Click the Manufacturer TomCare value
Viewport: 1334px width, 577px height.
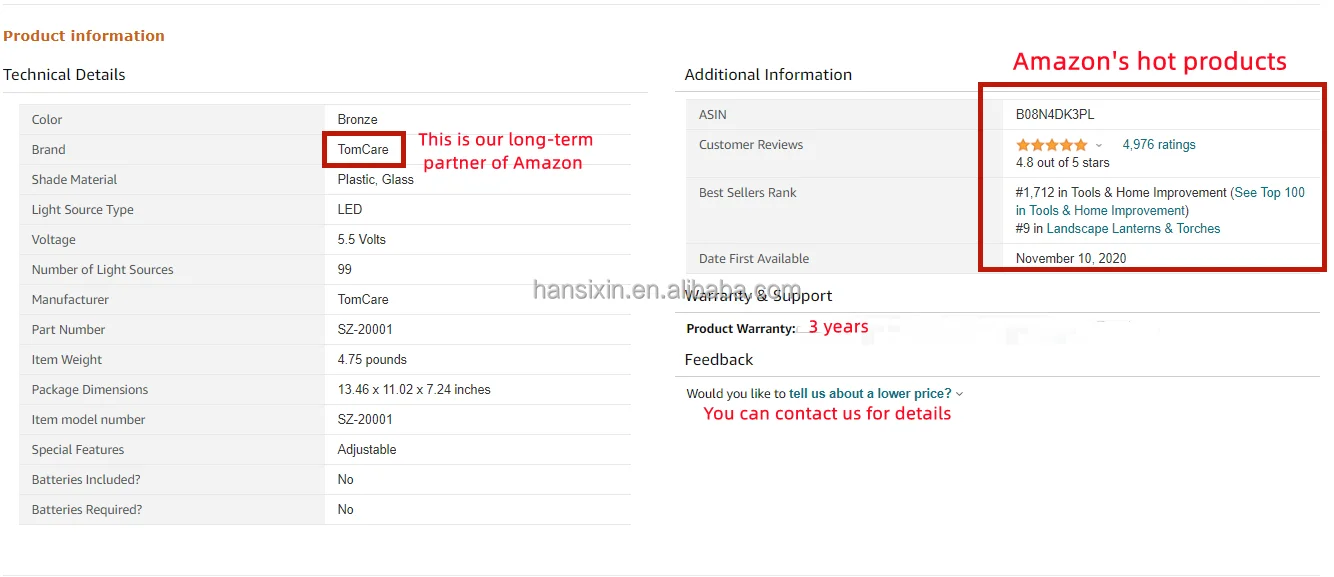pos(363,300)
